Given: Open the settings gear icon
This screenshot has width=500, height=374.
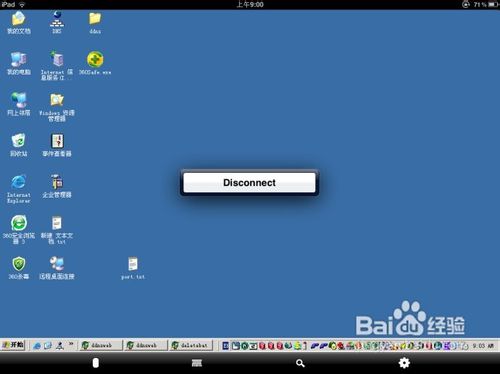Looking at the screenshot, I should (x=404, y=363).
